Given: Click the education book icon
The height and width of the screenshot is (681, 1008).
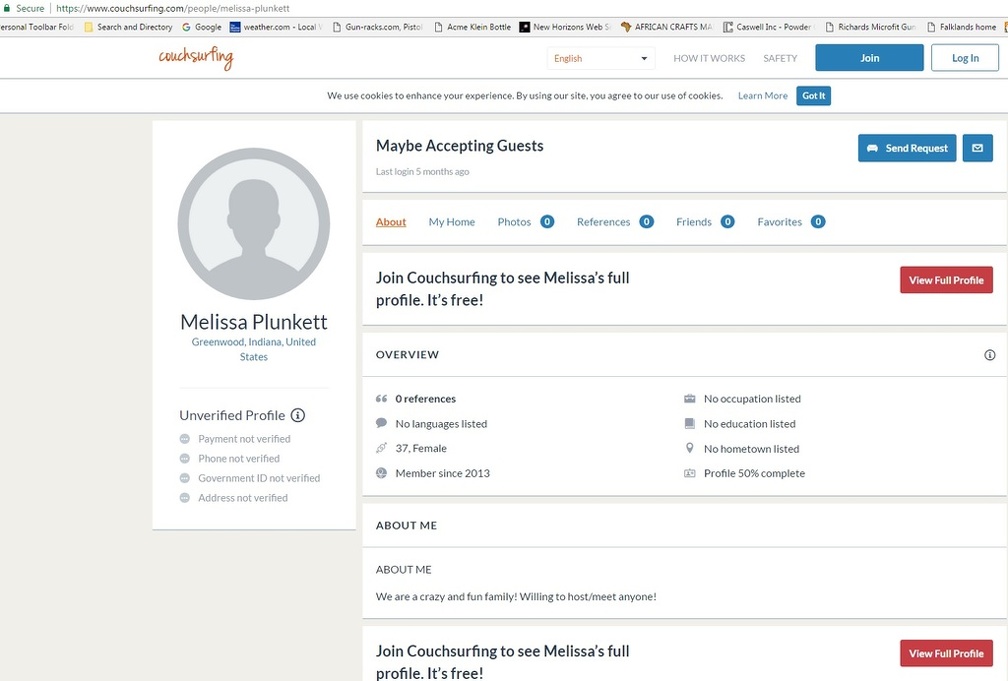Looking at the screenshot, I should (690, 423).
